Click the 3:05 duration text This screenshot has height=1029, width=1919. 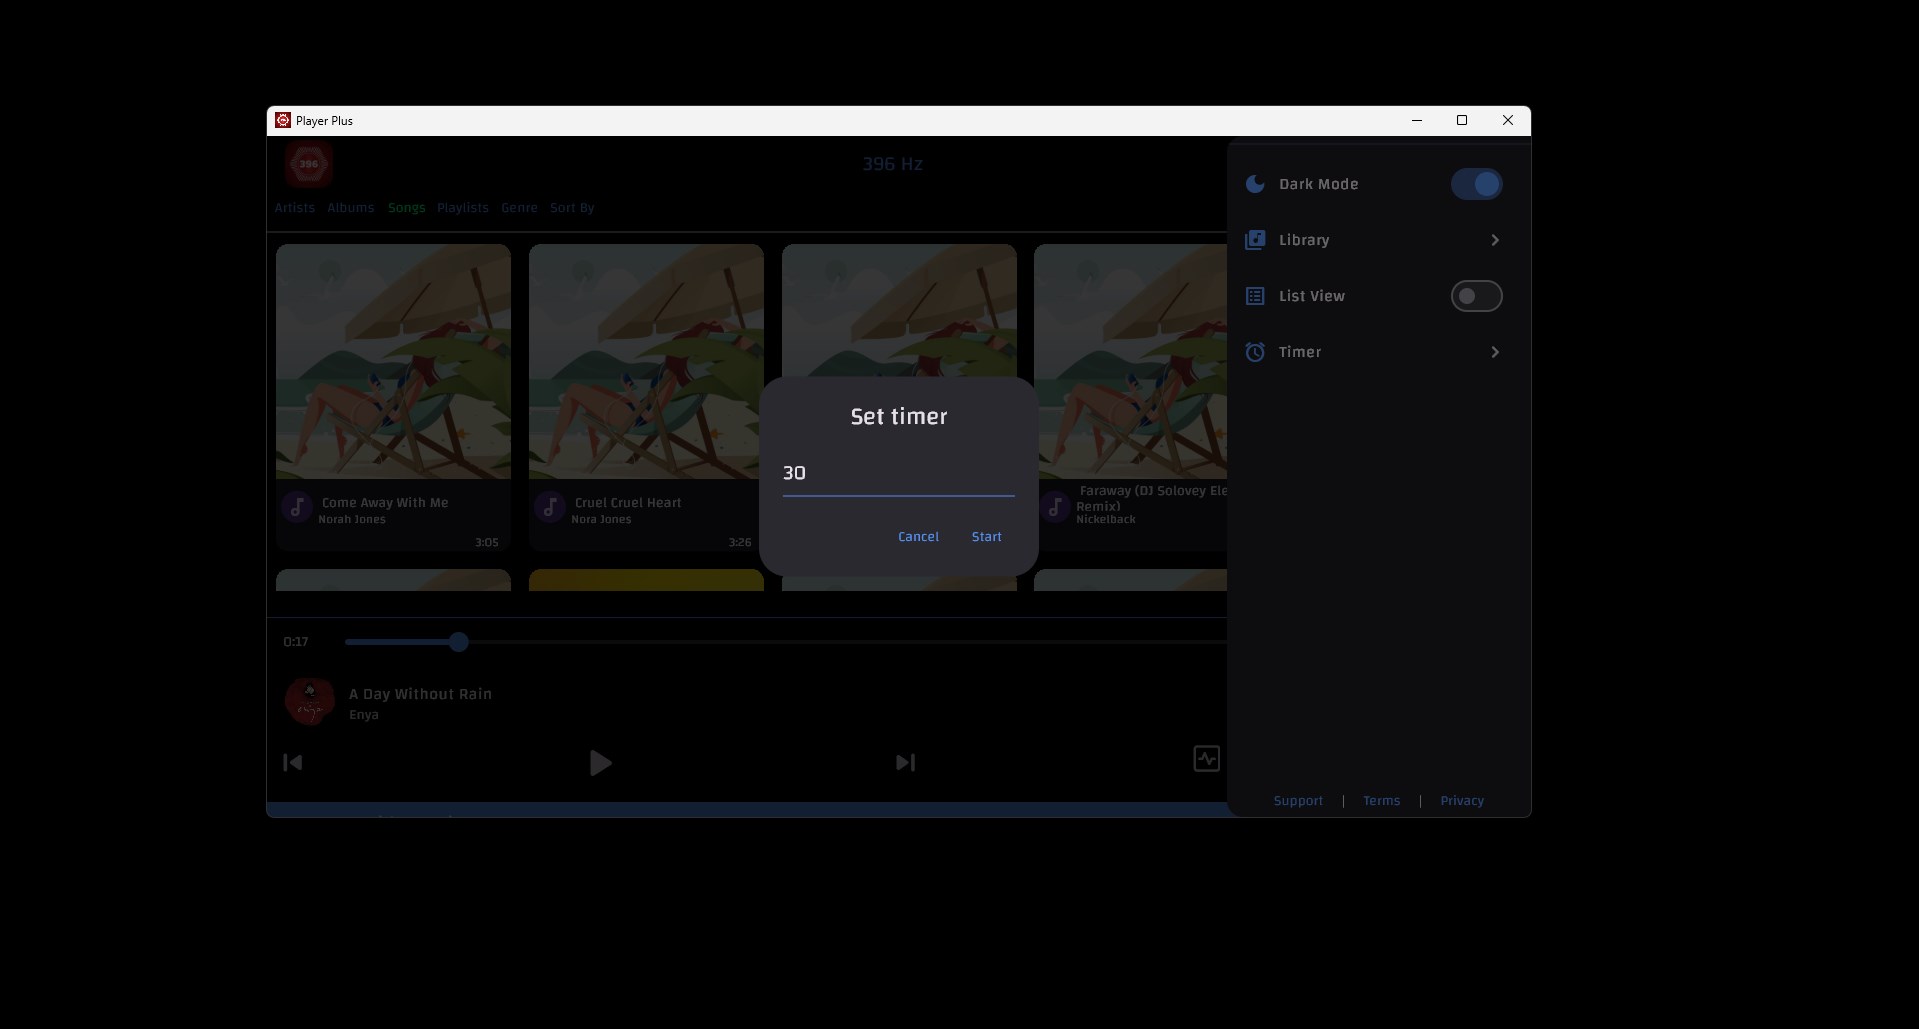487,543
